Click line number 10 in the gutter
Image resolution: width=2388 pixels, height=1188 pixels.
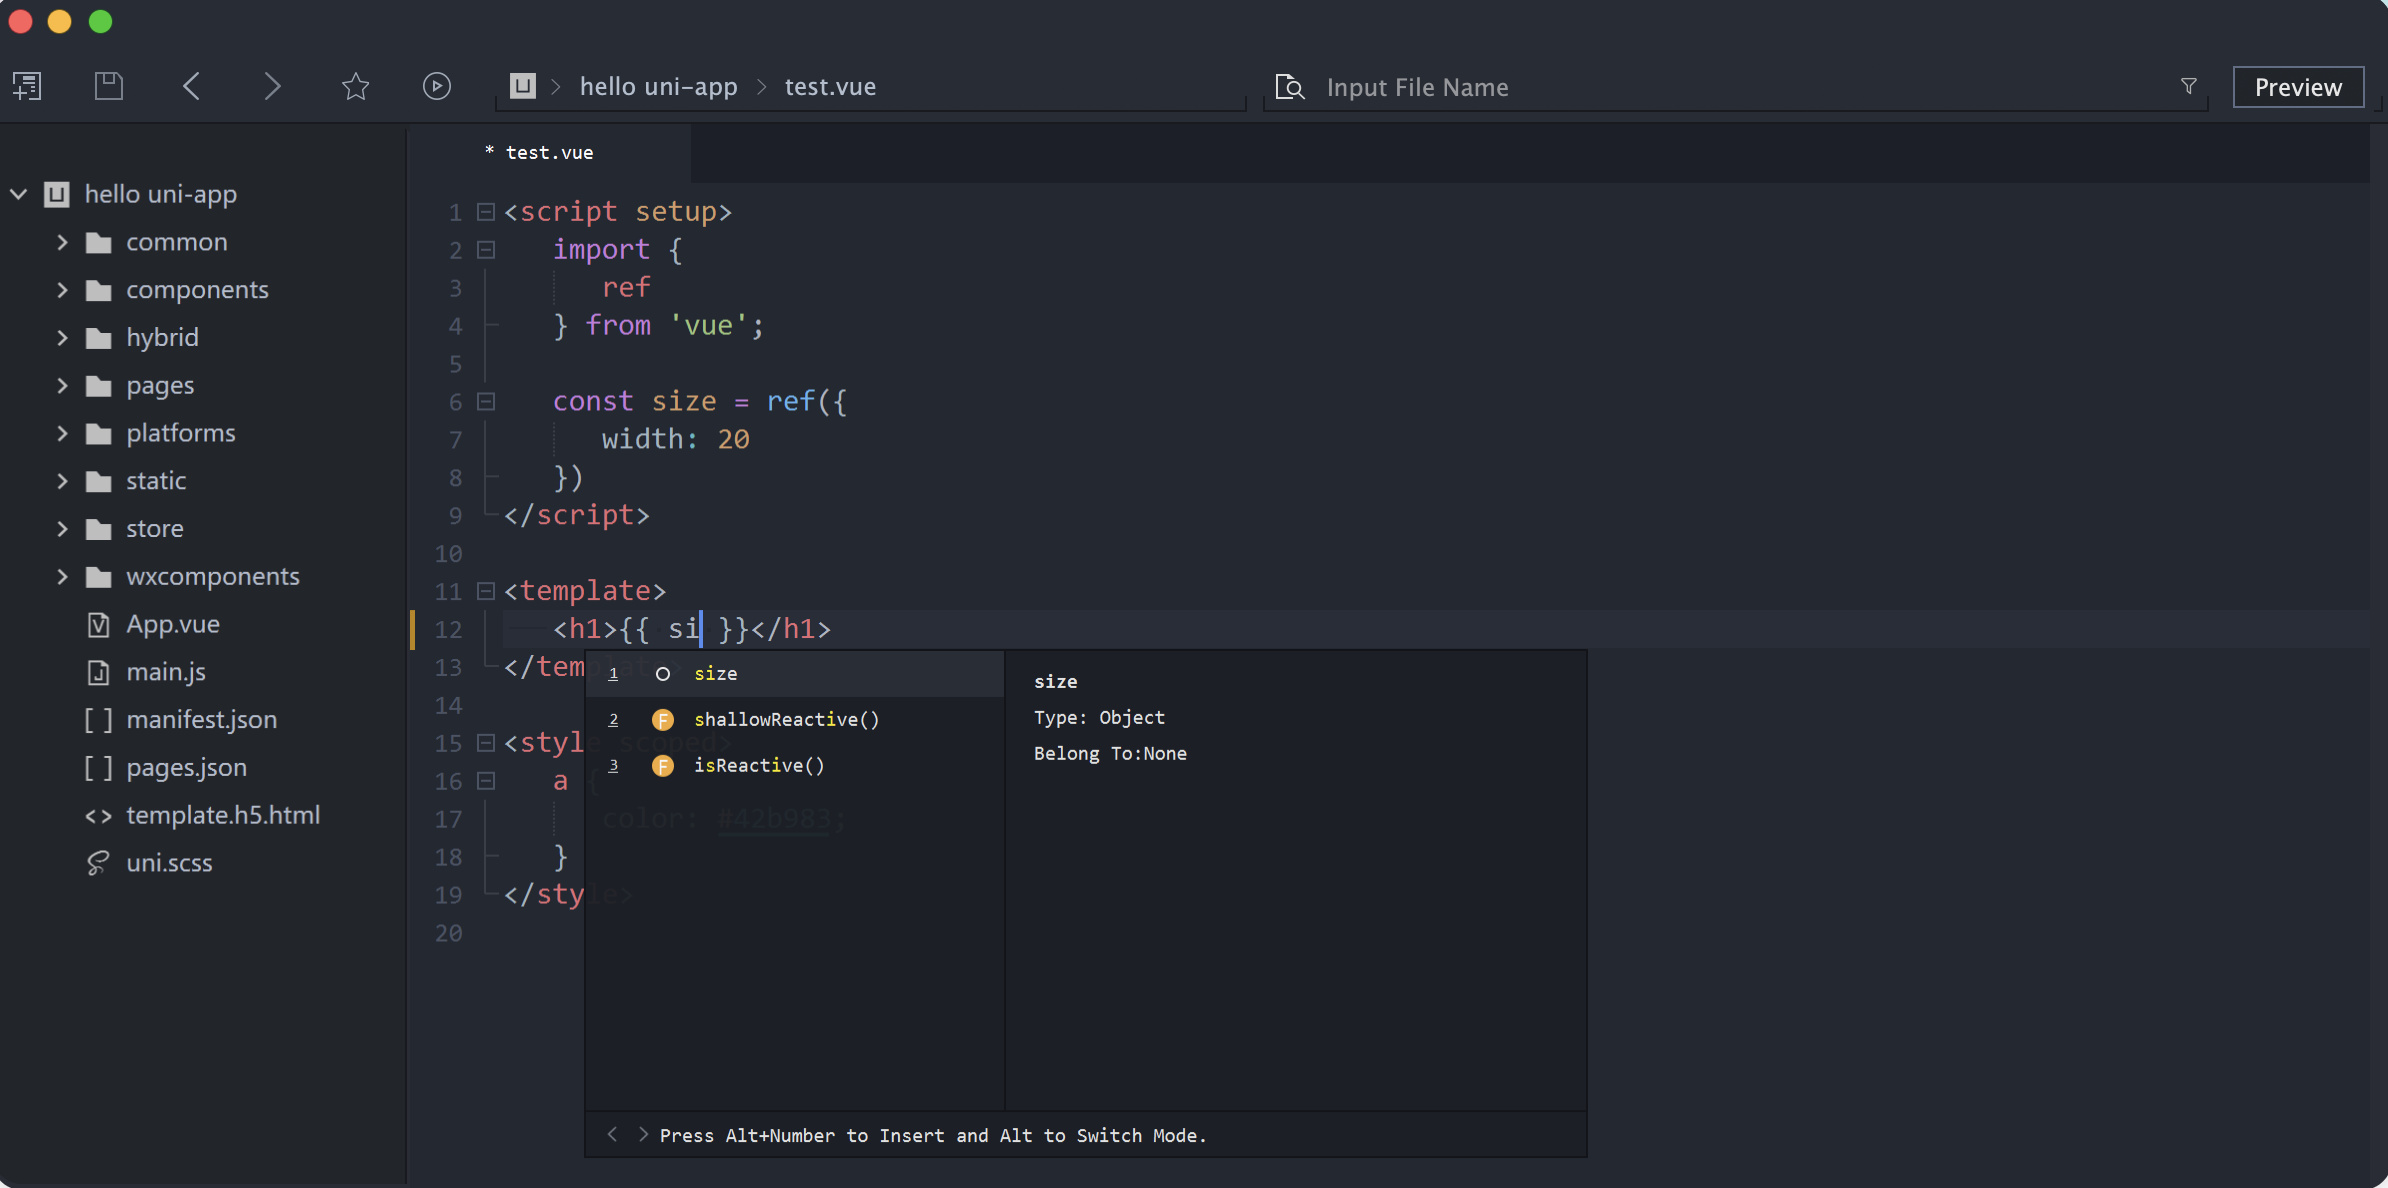(x=448, y=554)
